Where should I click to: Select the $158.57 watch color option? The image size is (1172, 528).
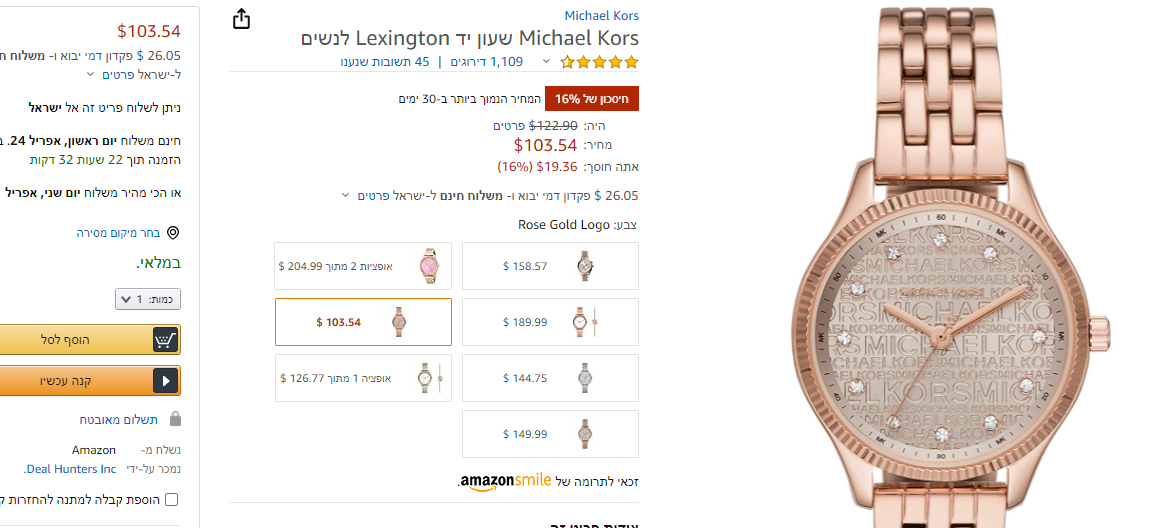550,266
